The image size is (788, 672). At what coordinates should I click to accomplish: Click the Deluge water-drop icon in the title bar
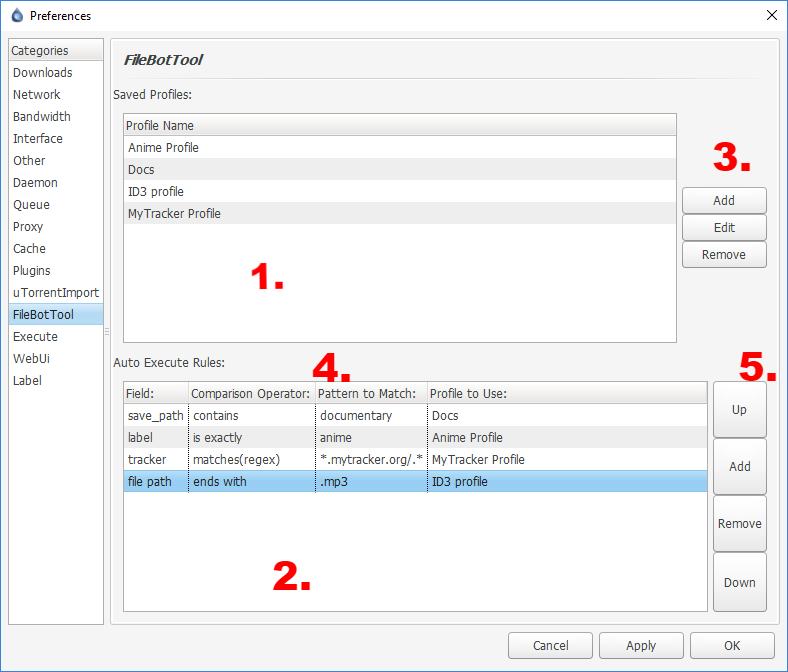(17, 16)
